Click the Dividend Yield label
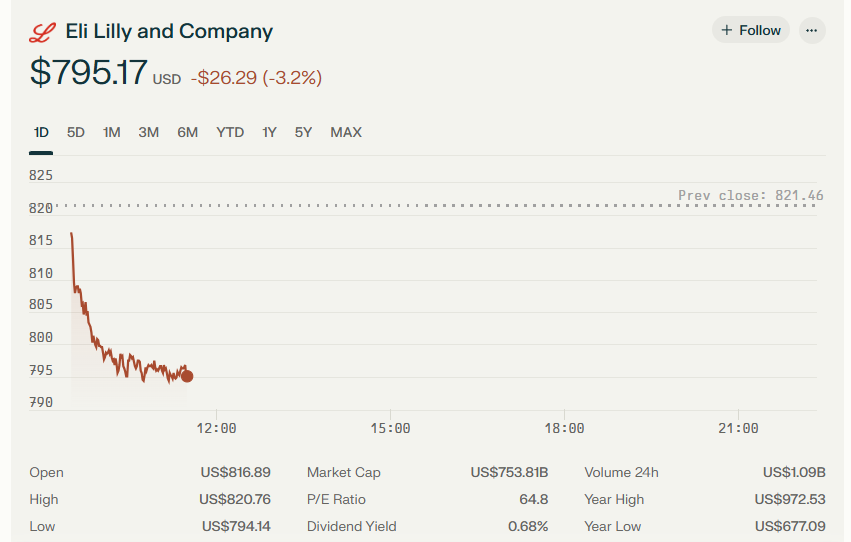Image resolution: width=851 pixels, height=542 pixels. click(352, 526)
